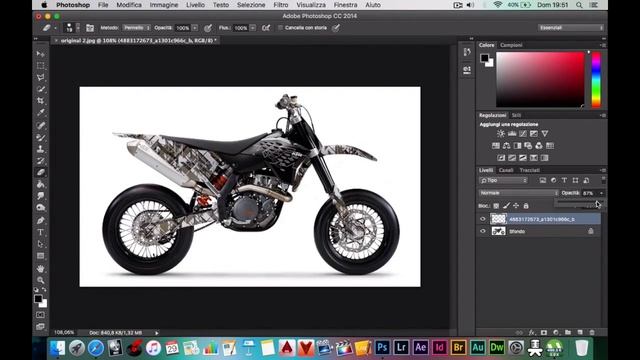Open Photoshop from the Dock
640x360 pixels.
click(x=382, y=347)
